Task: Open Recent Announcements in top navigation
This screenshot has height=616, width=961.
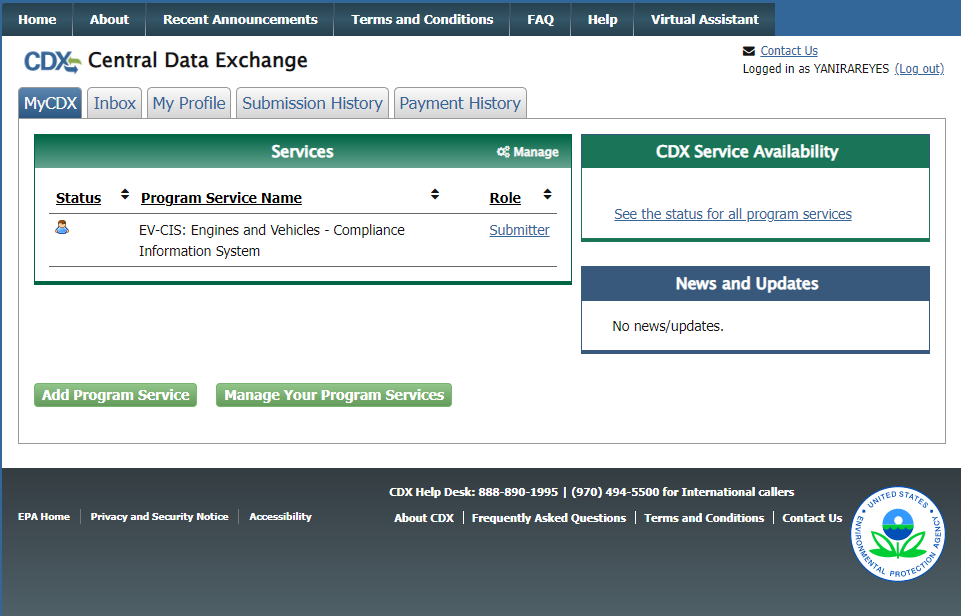Action: (x=240, y=20)
